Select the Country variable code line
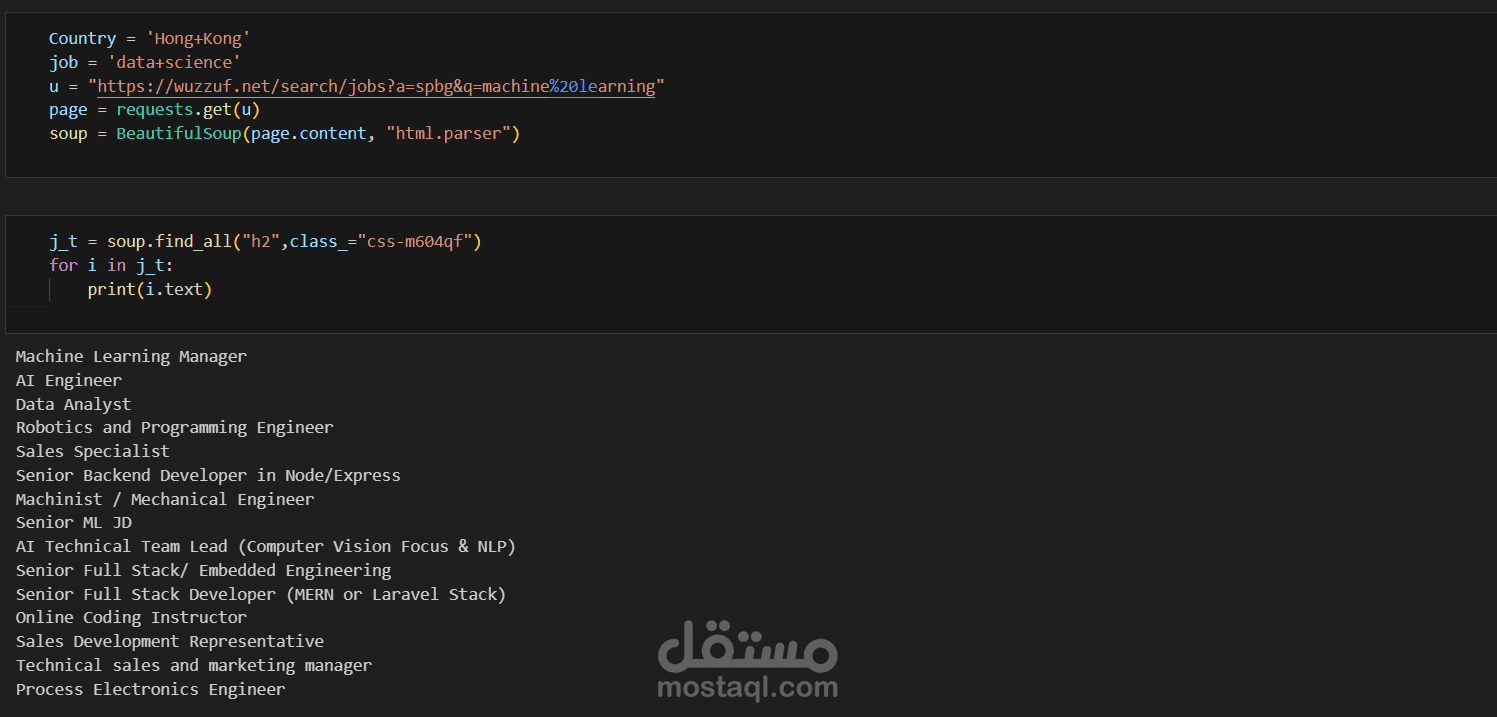Image resolution: width=1497 pixels, height=717 pixels. click(x=148, y=38)
